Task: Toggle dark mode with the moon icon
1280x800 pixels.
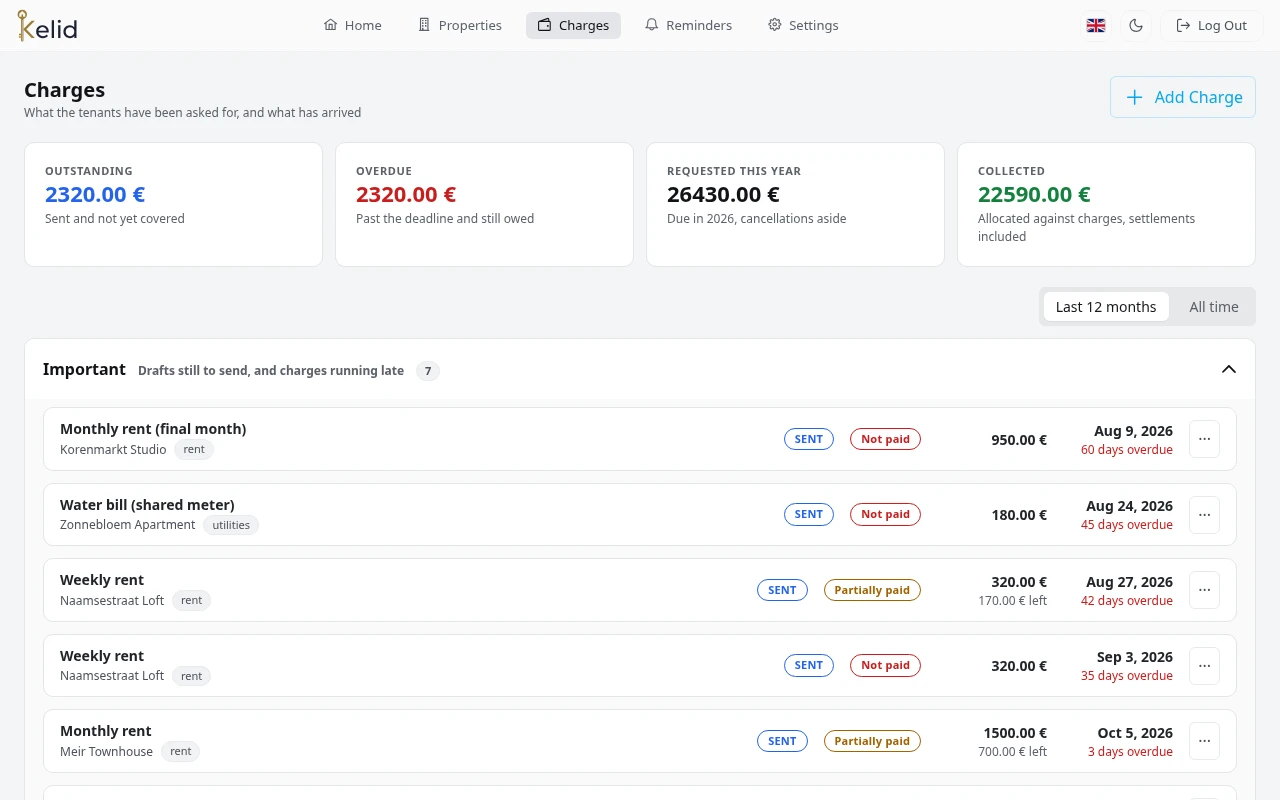Action: 1136,25
